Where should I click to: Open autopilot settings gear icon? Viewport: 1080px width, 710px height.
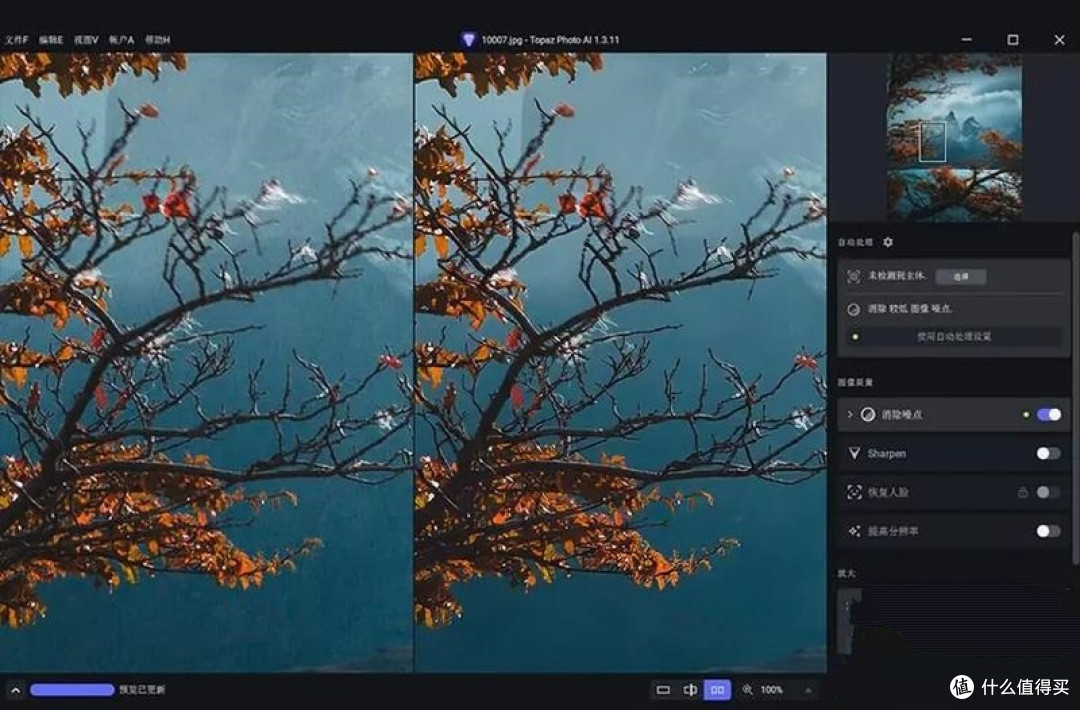(888, 242)
